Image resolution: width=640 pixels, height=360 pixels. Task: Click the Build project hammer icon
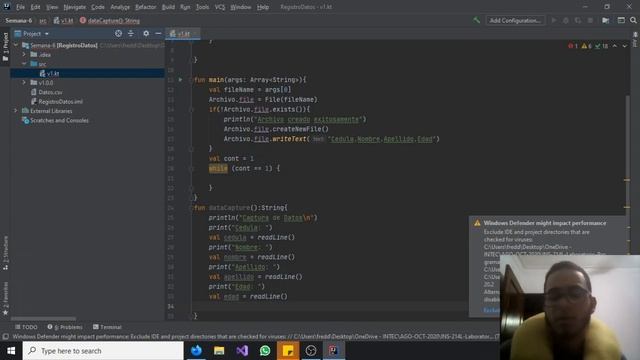click(x=476, y=20)
